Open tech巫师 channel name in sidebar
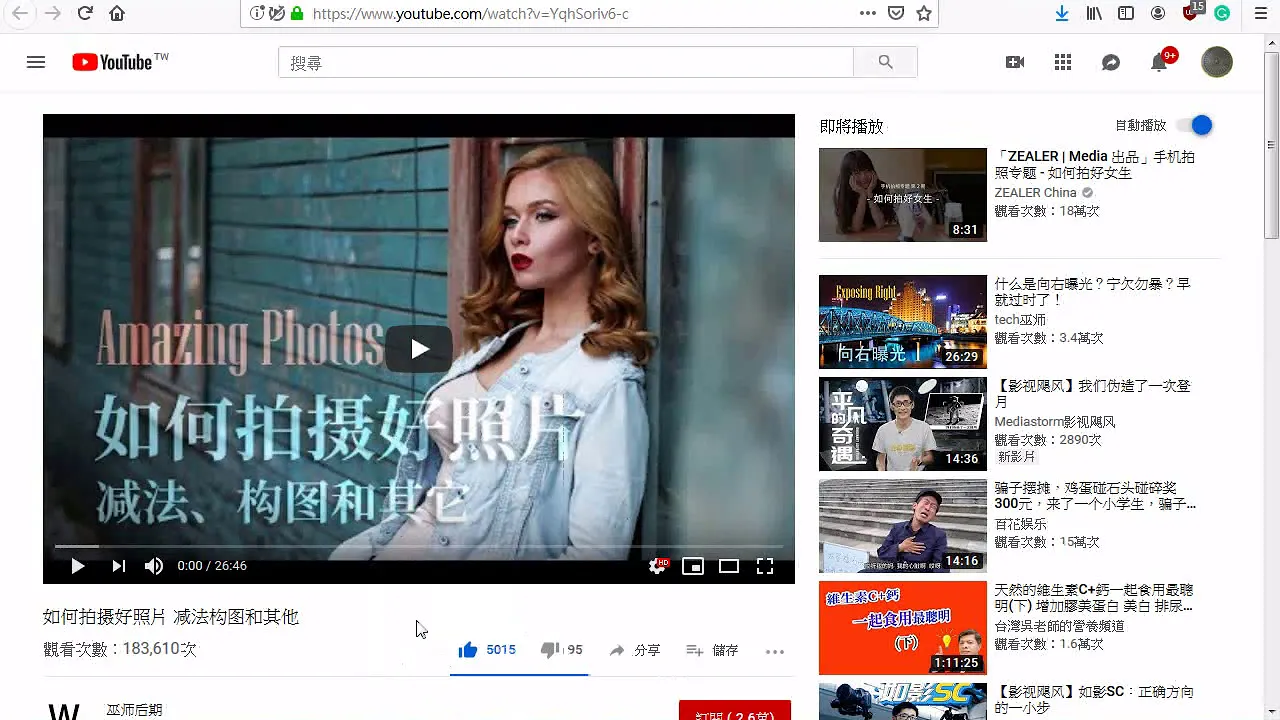The height and width of the screenshot is (720, 1280). [1022, 320]
